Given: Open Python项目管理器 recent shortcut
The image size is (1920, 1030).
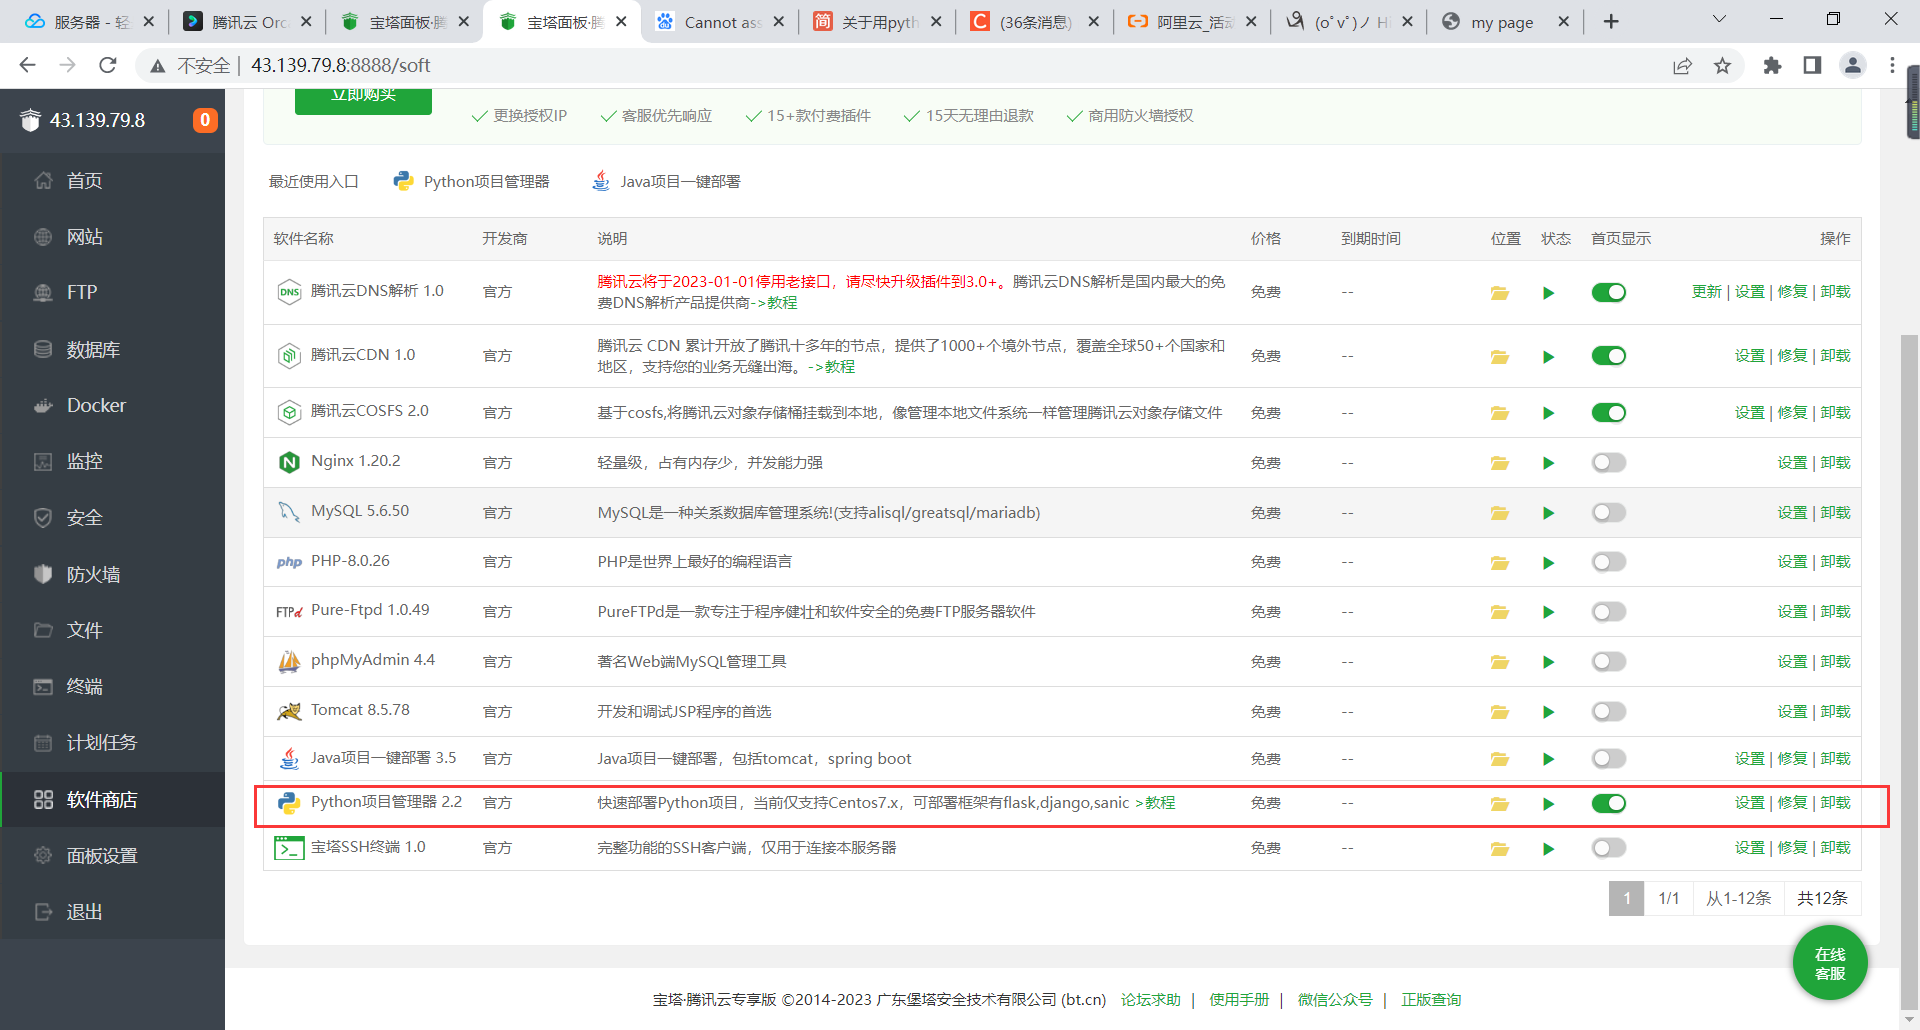Looking at the screenshot, I should (x=472, y=181).
